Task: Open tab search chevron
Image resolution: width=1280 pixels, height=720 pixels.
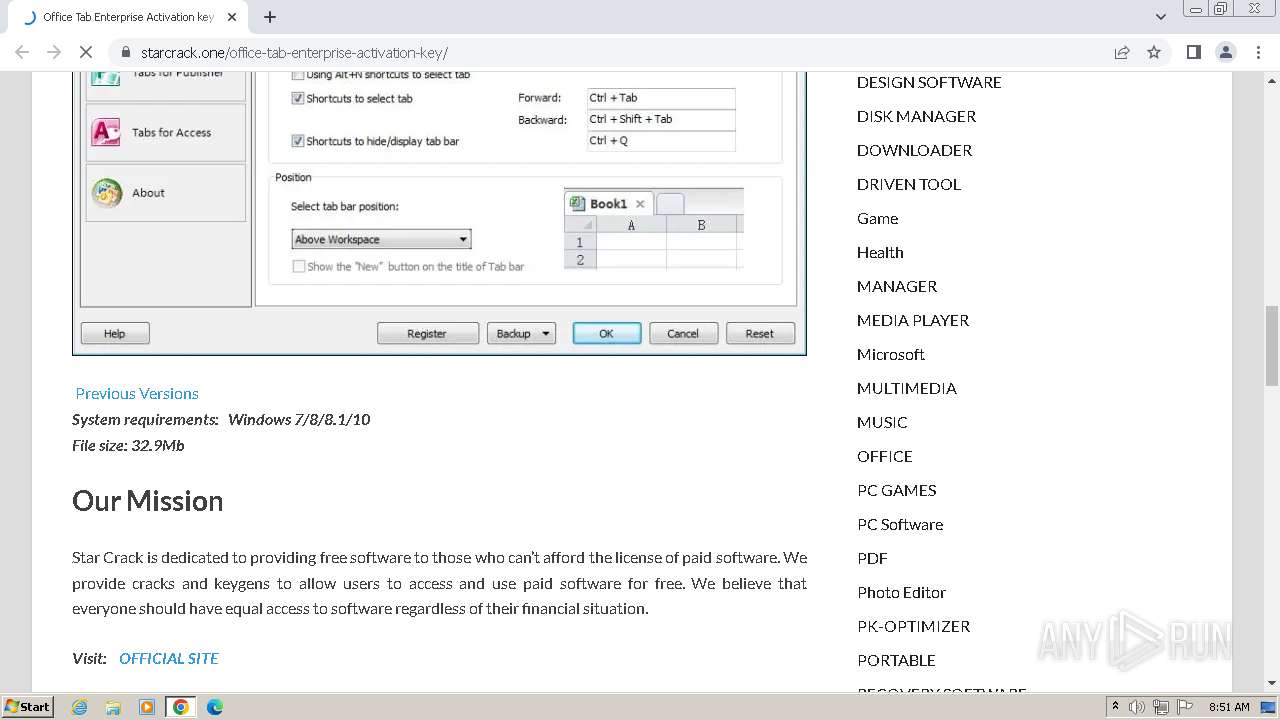Action: pyautogui.click(x=1161, y=17)
